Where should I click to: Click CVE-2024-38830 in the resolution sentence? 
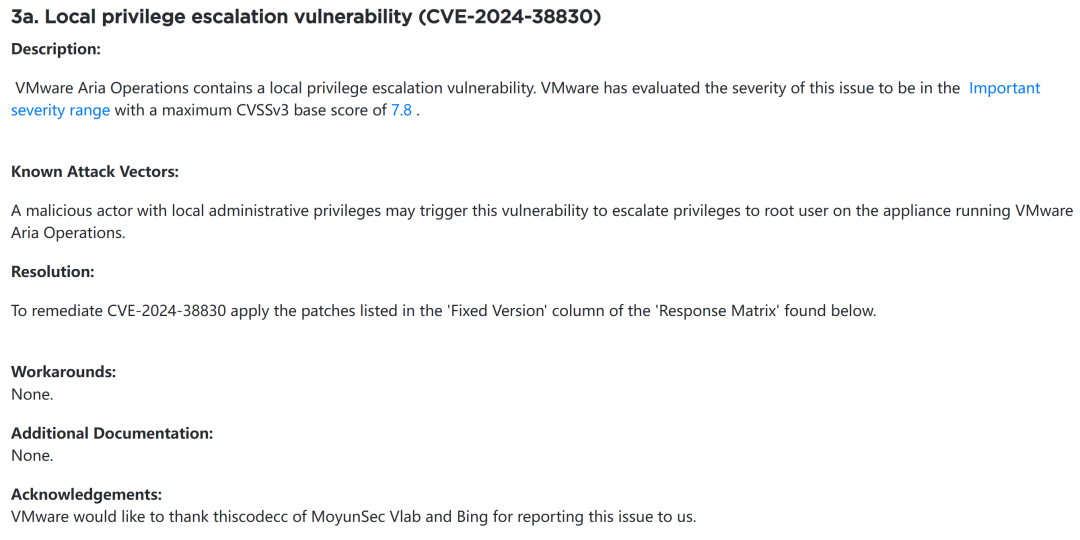coord(166,310)
